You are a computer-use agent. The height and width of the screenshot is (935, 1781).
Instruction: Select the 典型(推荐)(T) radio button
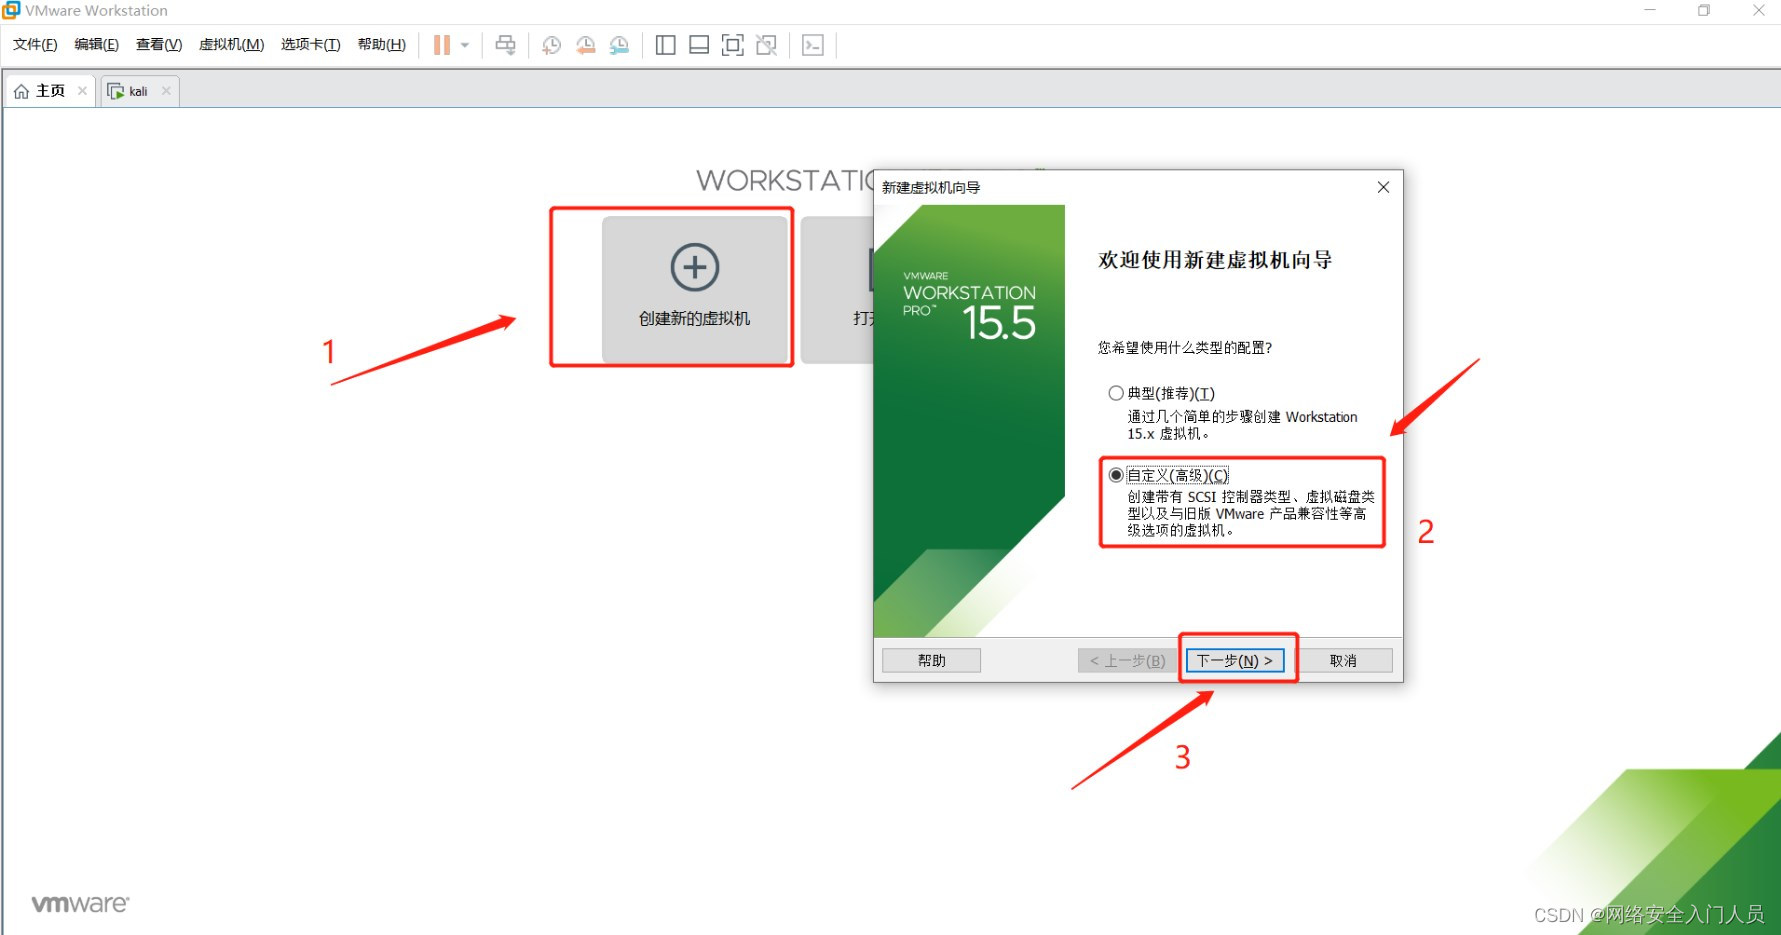[1116, 393]
